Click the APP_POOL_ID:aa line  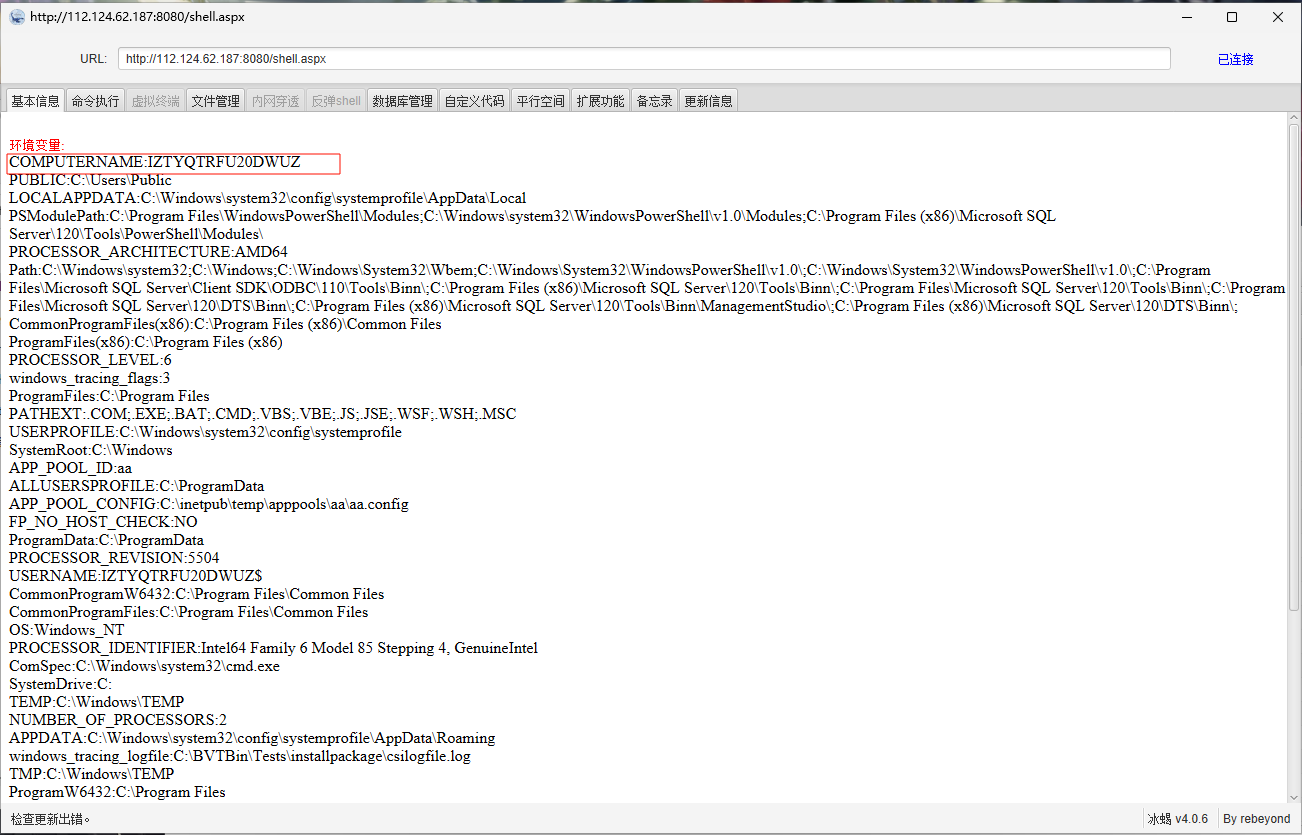(x=70, y=468)
